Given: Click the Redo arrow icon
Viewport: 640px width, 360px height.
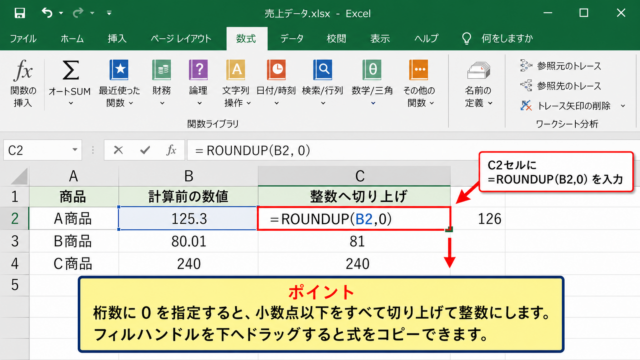Looking at the screenshot, I should coord(78,13).
